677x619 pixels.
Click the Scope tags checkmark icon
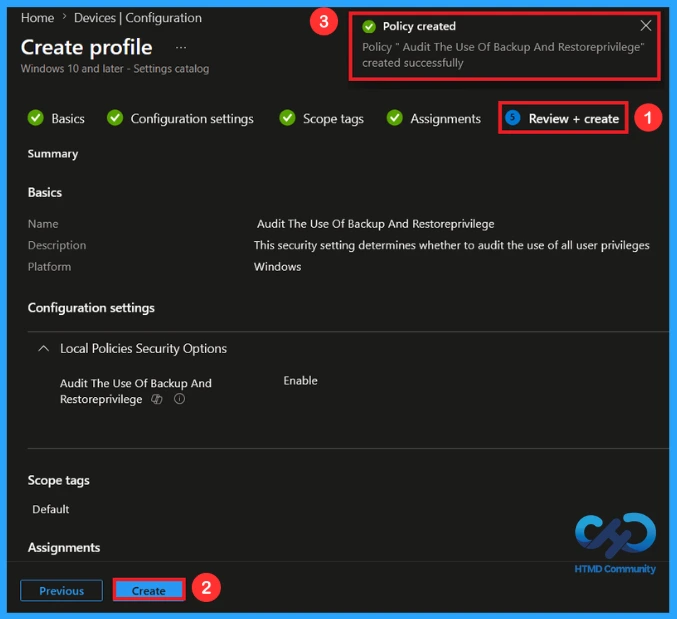pyautogui.click(x=287, y=118)
